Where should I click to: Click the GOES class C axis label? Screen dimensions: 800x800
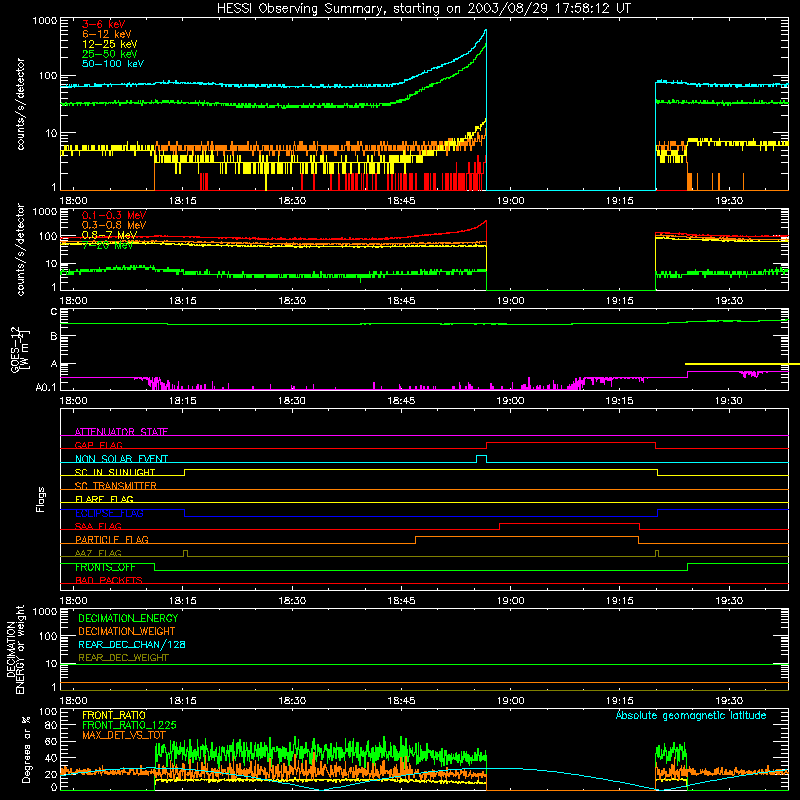tap(54, 312)
